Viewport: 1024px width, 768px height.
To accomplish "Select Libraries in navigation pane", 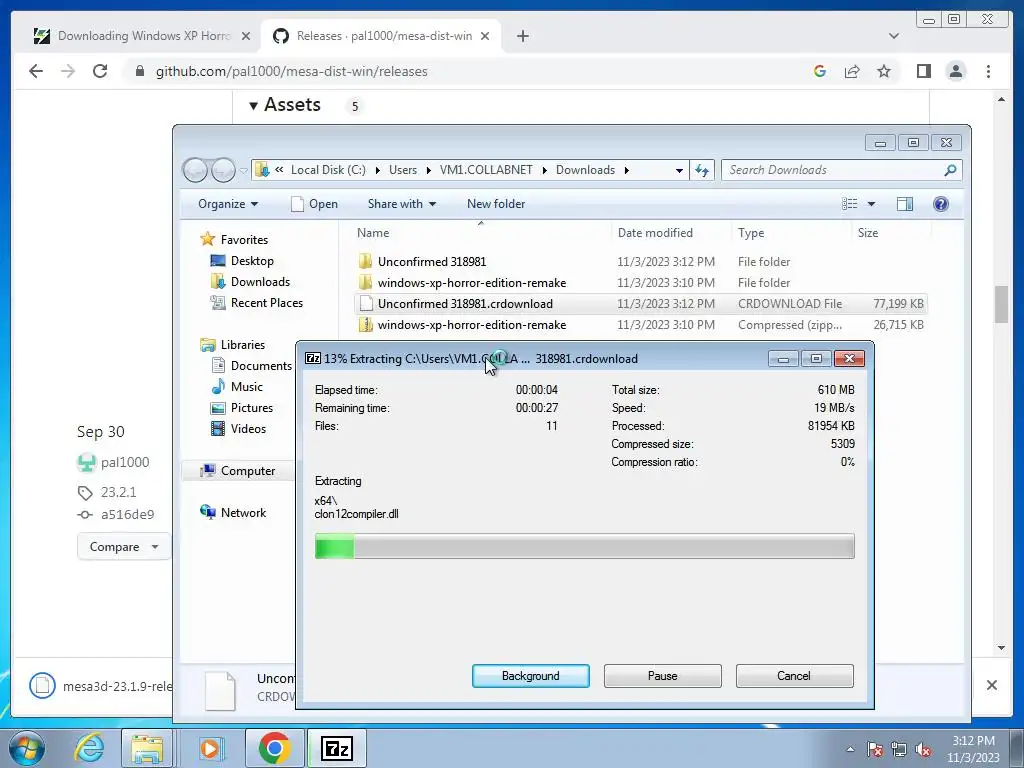I will [242, 345].
